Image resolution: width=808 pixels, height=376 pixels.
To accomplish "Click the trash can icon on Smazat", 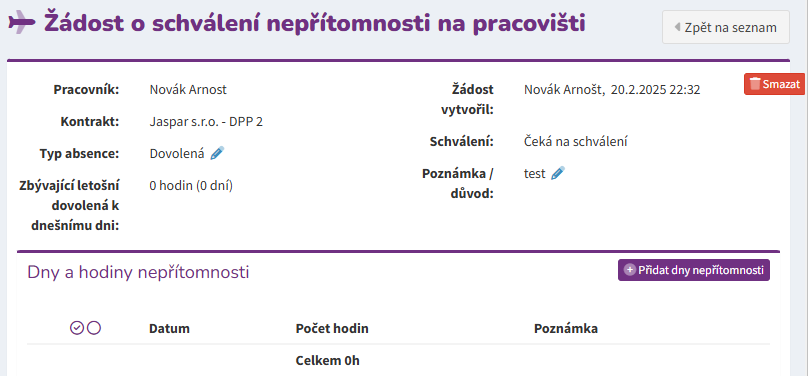I will pyautogui.click(x=755, y=84).
